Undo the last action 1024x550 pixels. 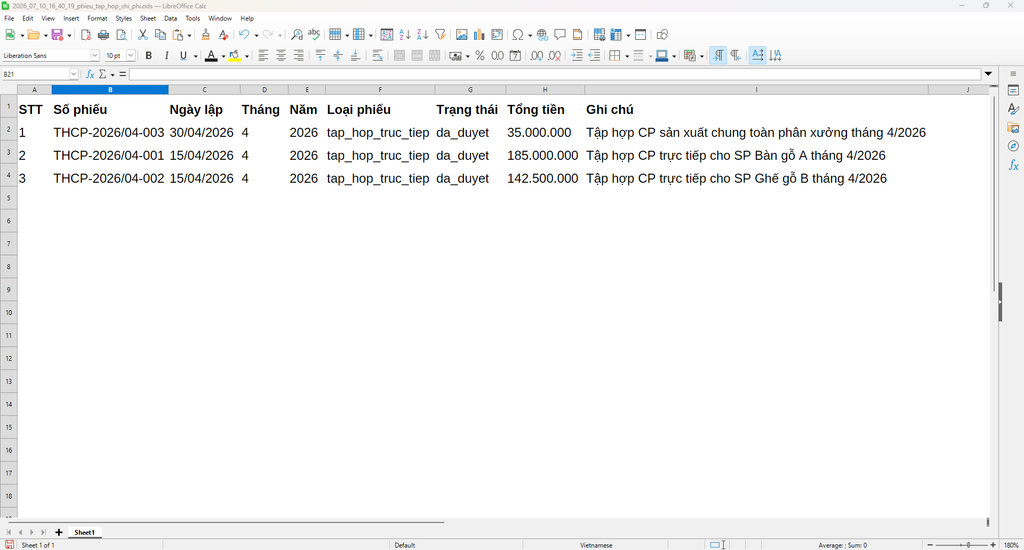(244, 35)
